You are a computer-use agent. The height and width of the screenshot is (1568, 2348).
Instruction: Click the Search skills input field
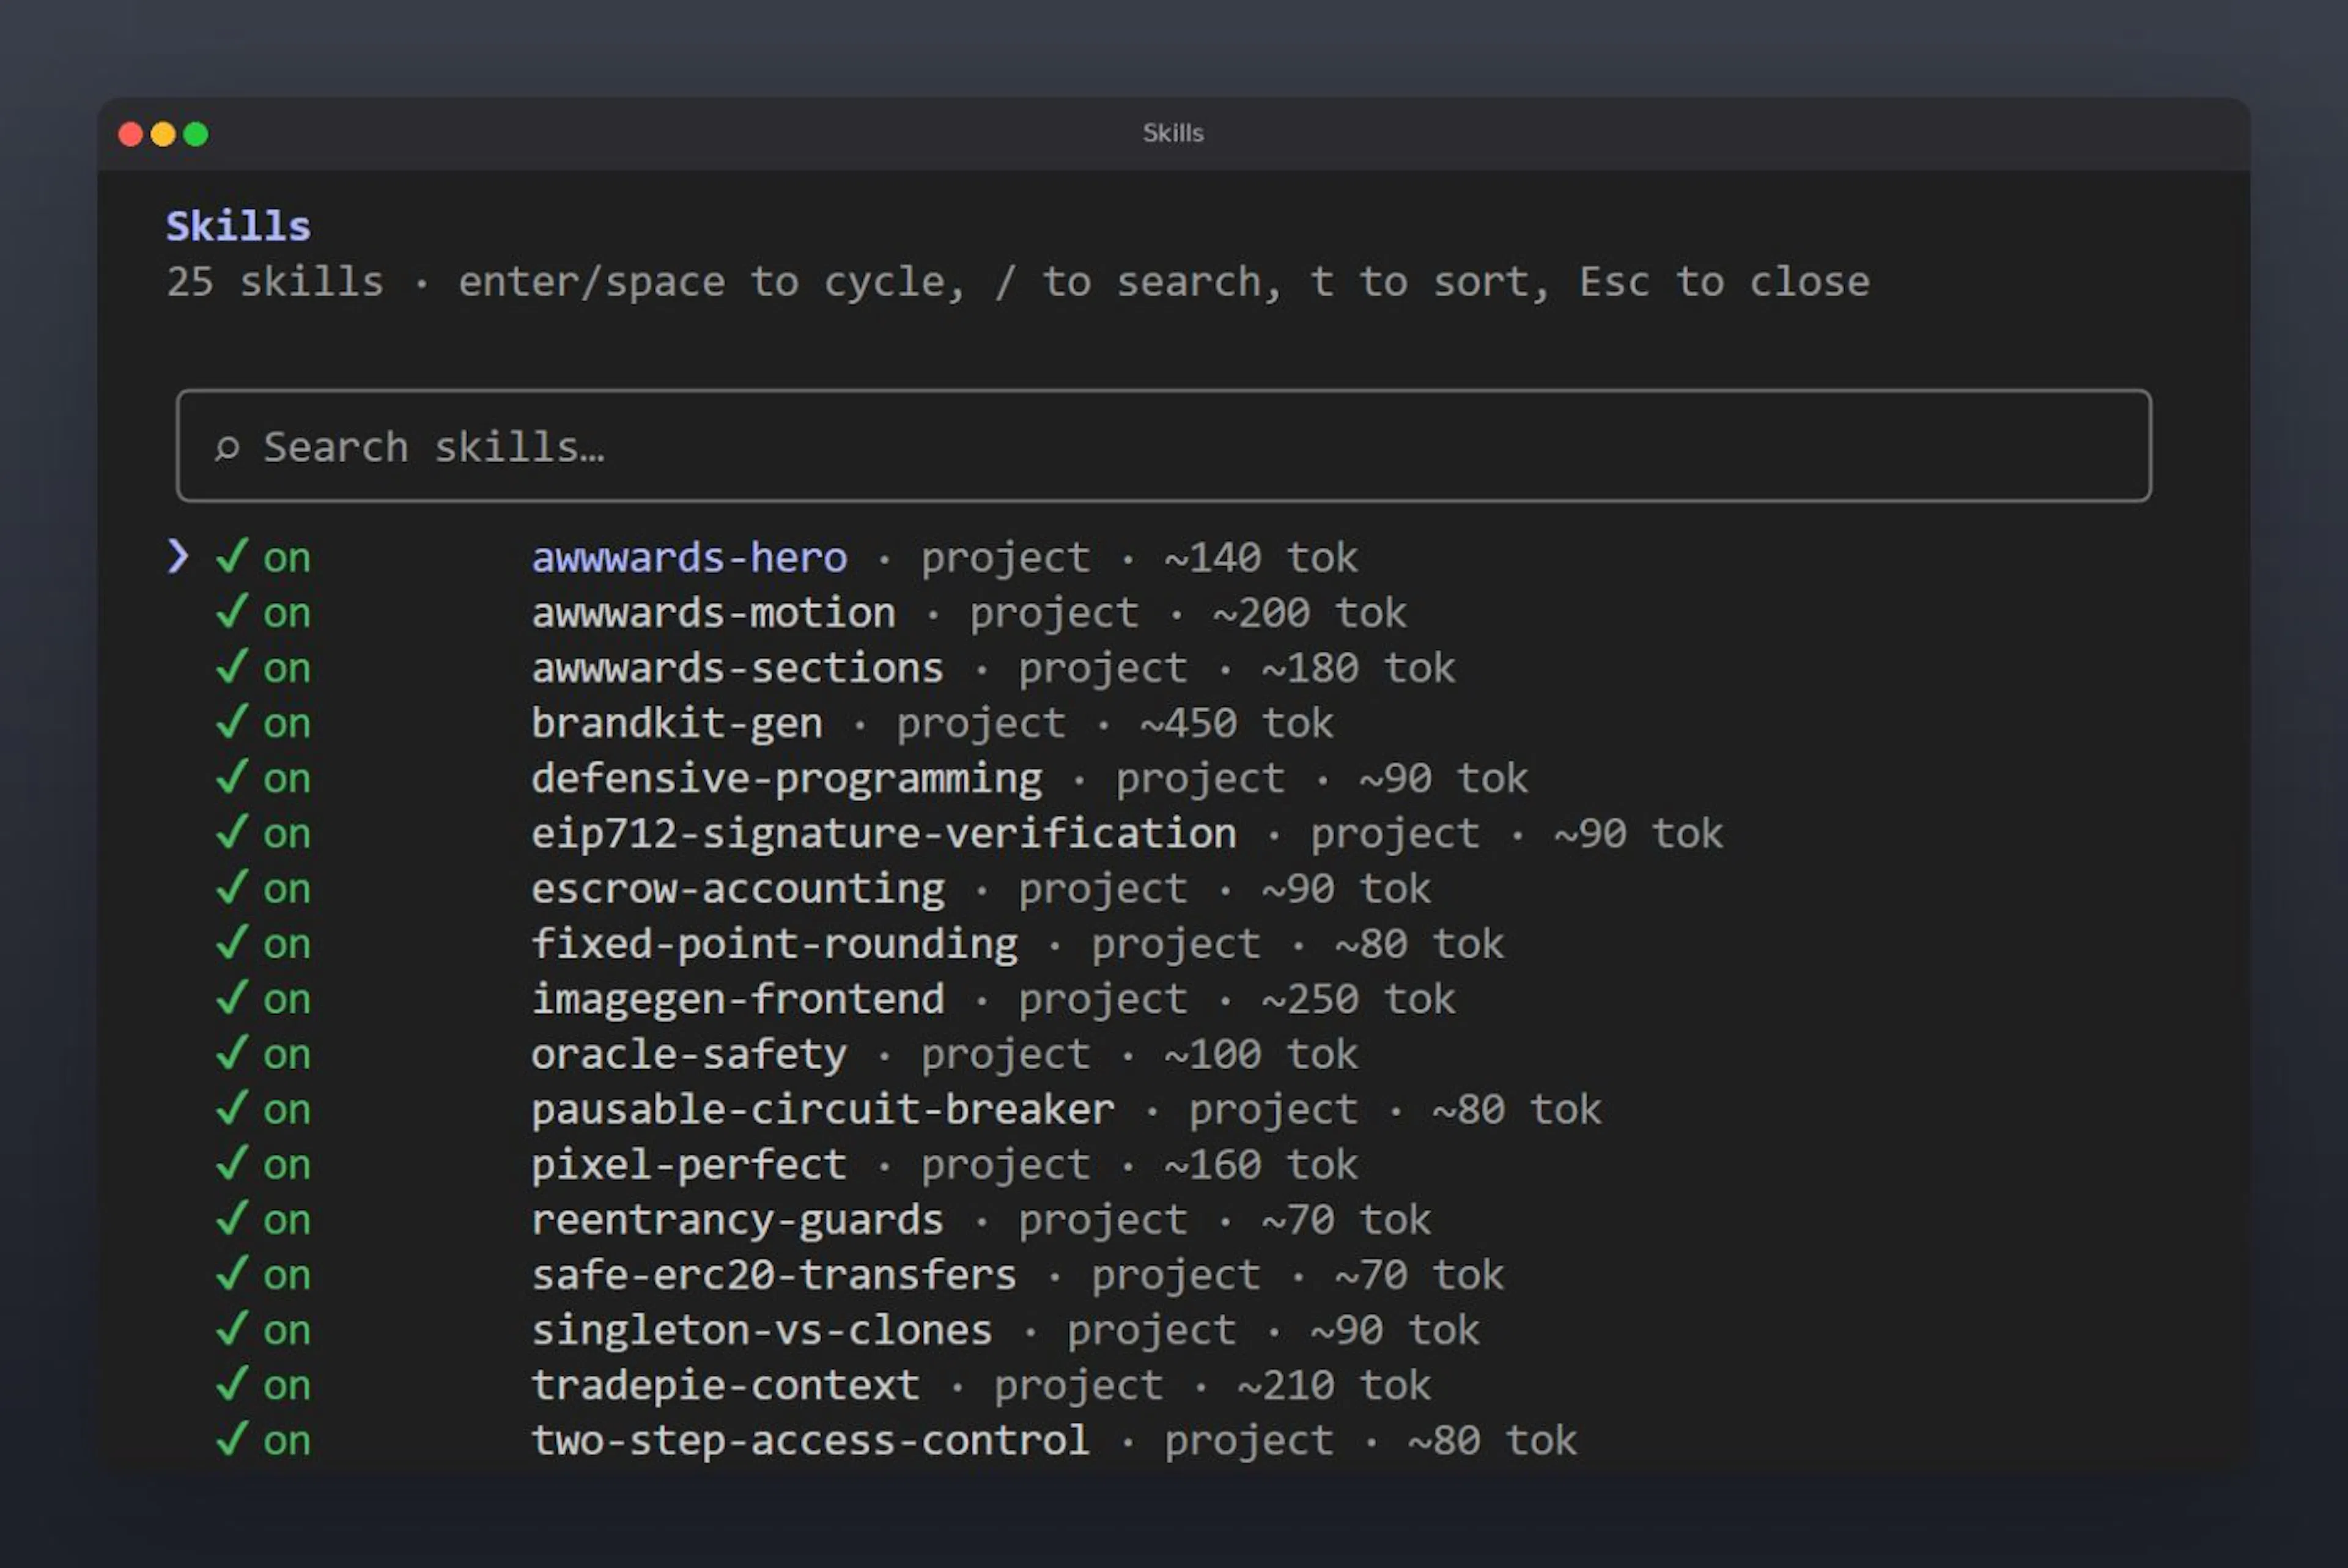[x=1163, y=446]
